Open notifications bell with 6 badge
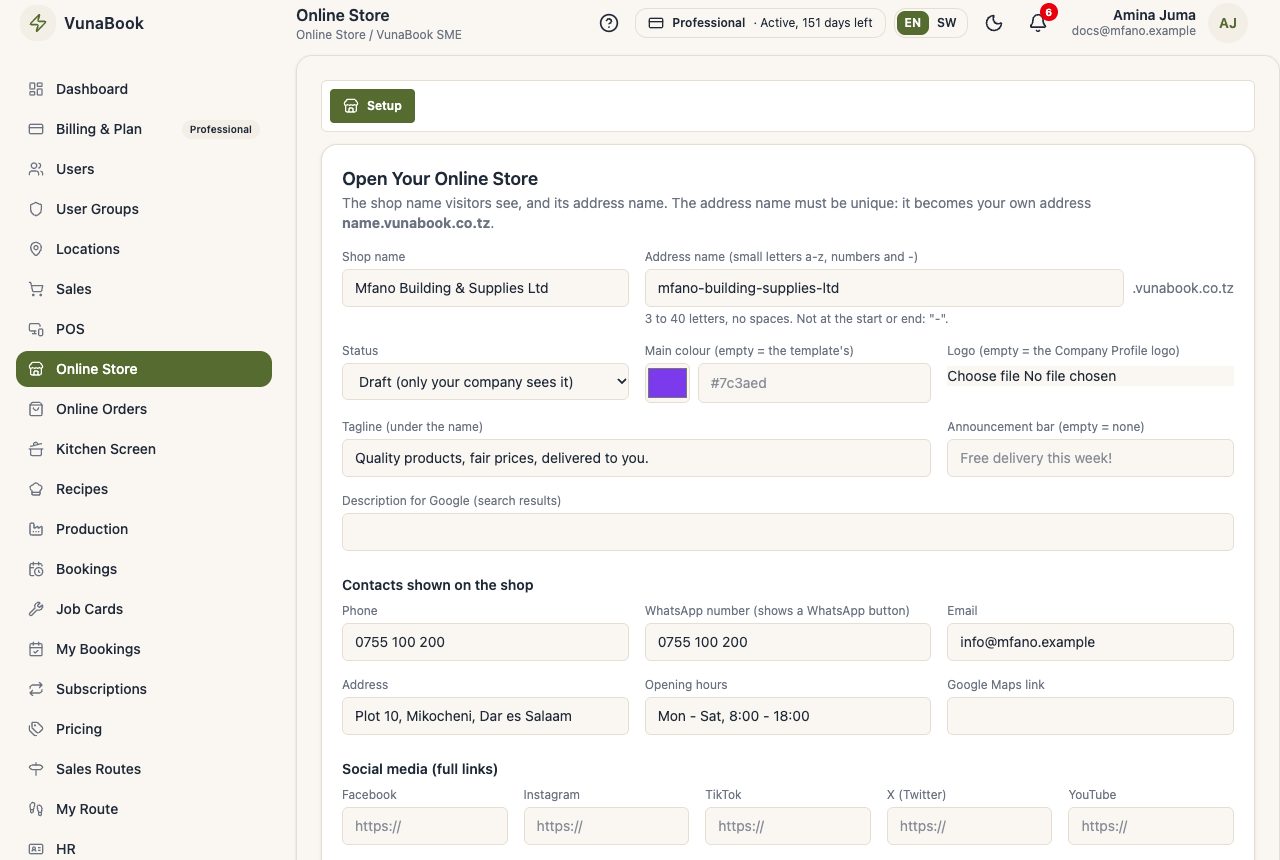Viewport: 1280px width, 860px height. 1038,23
